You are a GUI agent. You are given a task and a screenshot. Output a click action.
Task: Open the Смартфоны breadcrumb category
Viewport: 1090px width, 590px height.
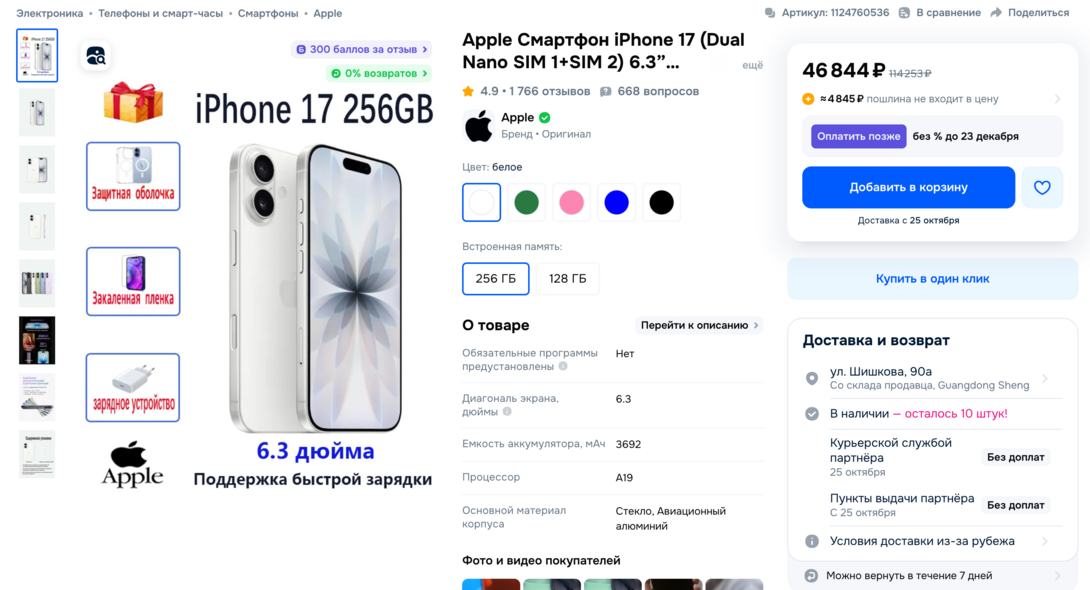pyautogui.click(x=268, y=13)
